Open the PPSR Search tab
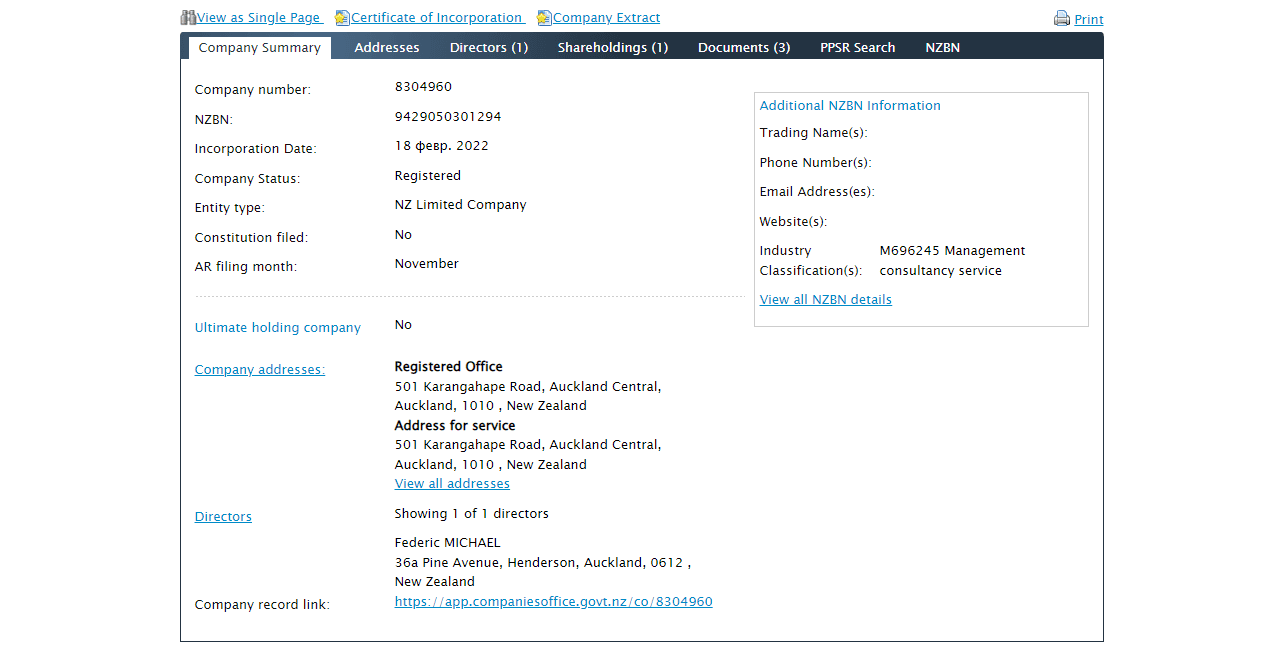This screenshot has height=646, width=1285. coord(858,48)
